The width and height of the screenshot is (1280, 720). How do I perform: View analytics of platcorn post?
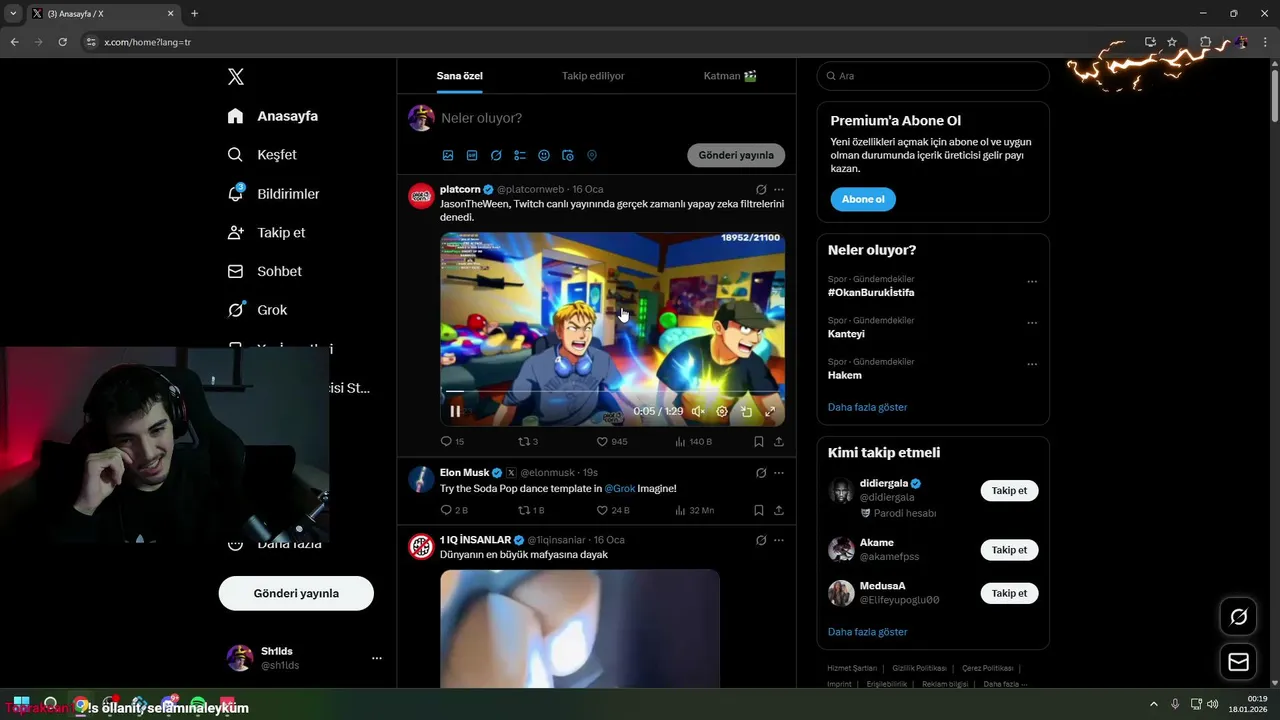point(694,442)
